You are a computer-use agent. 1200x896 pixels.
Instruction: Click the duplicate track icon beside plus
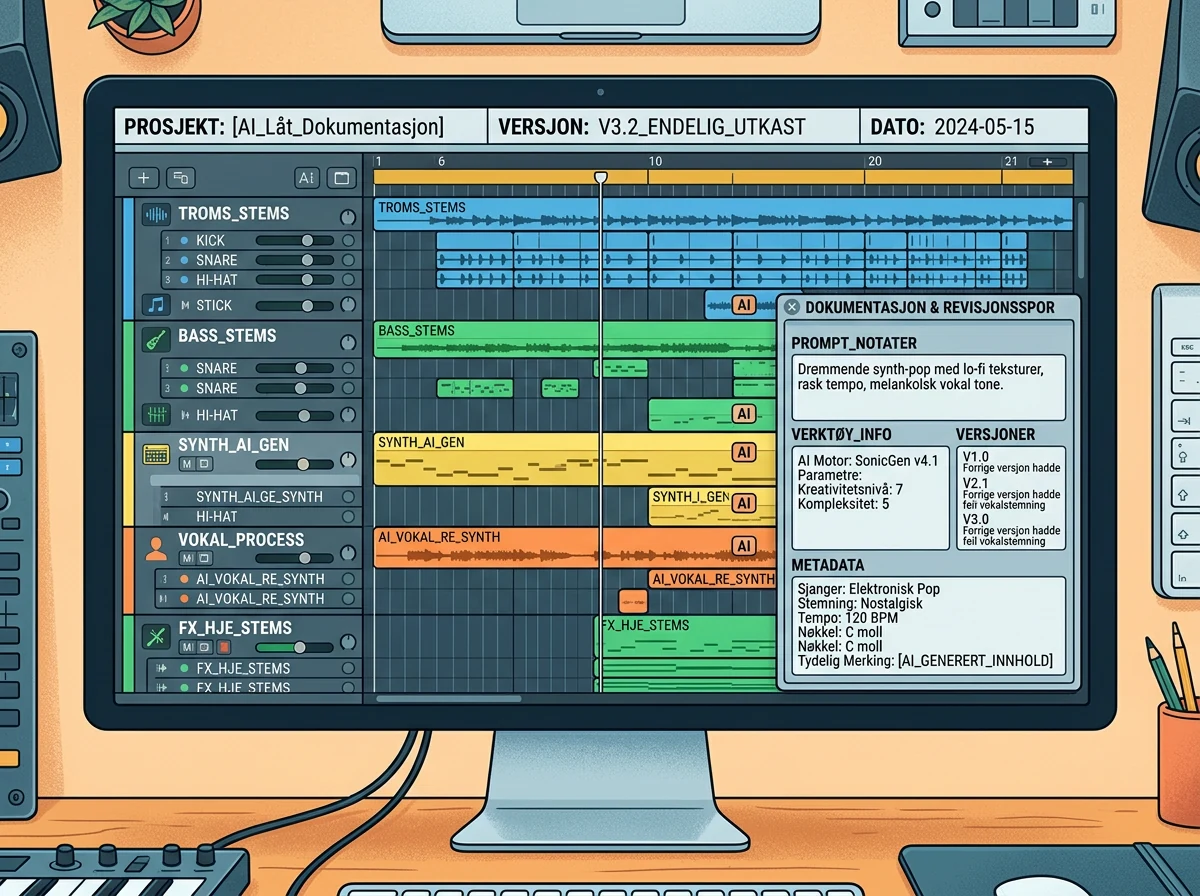180,178
